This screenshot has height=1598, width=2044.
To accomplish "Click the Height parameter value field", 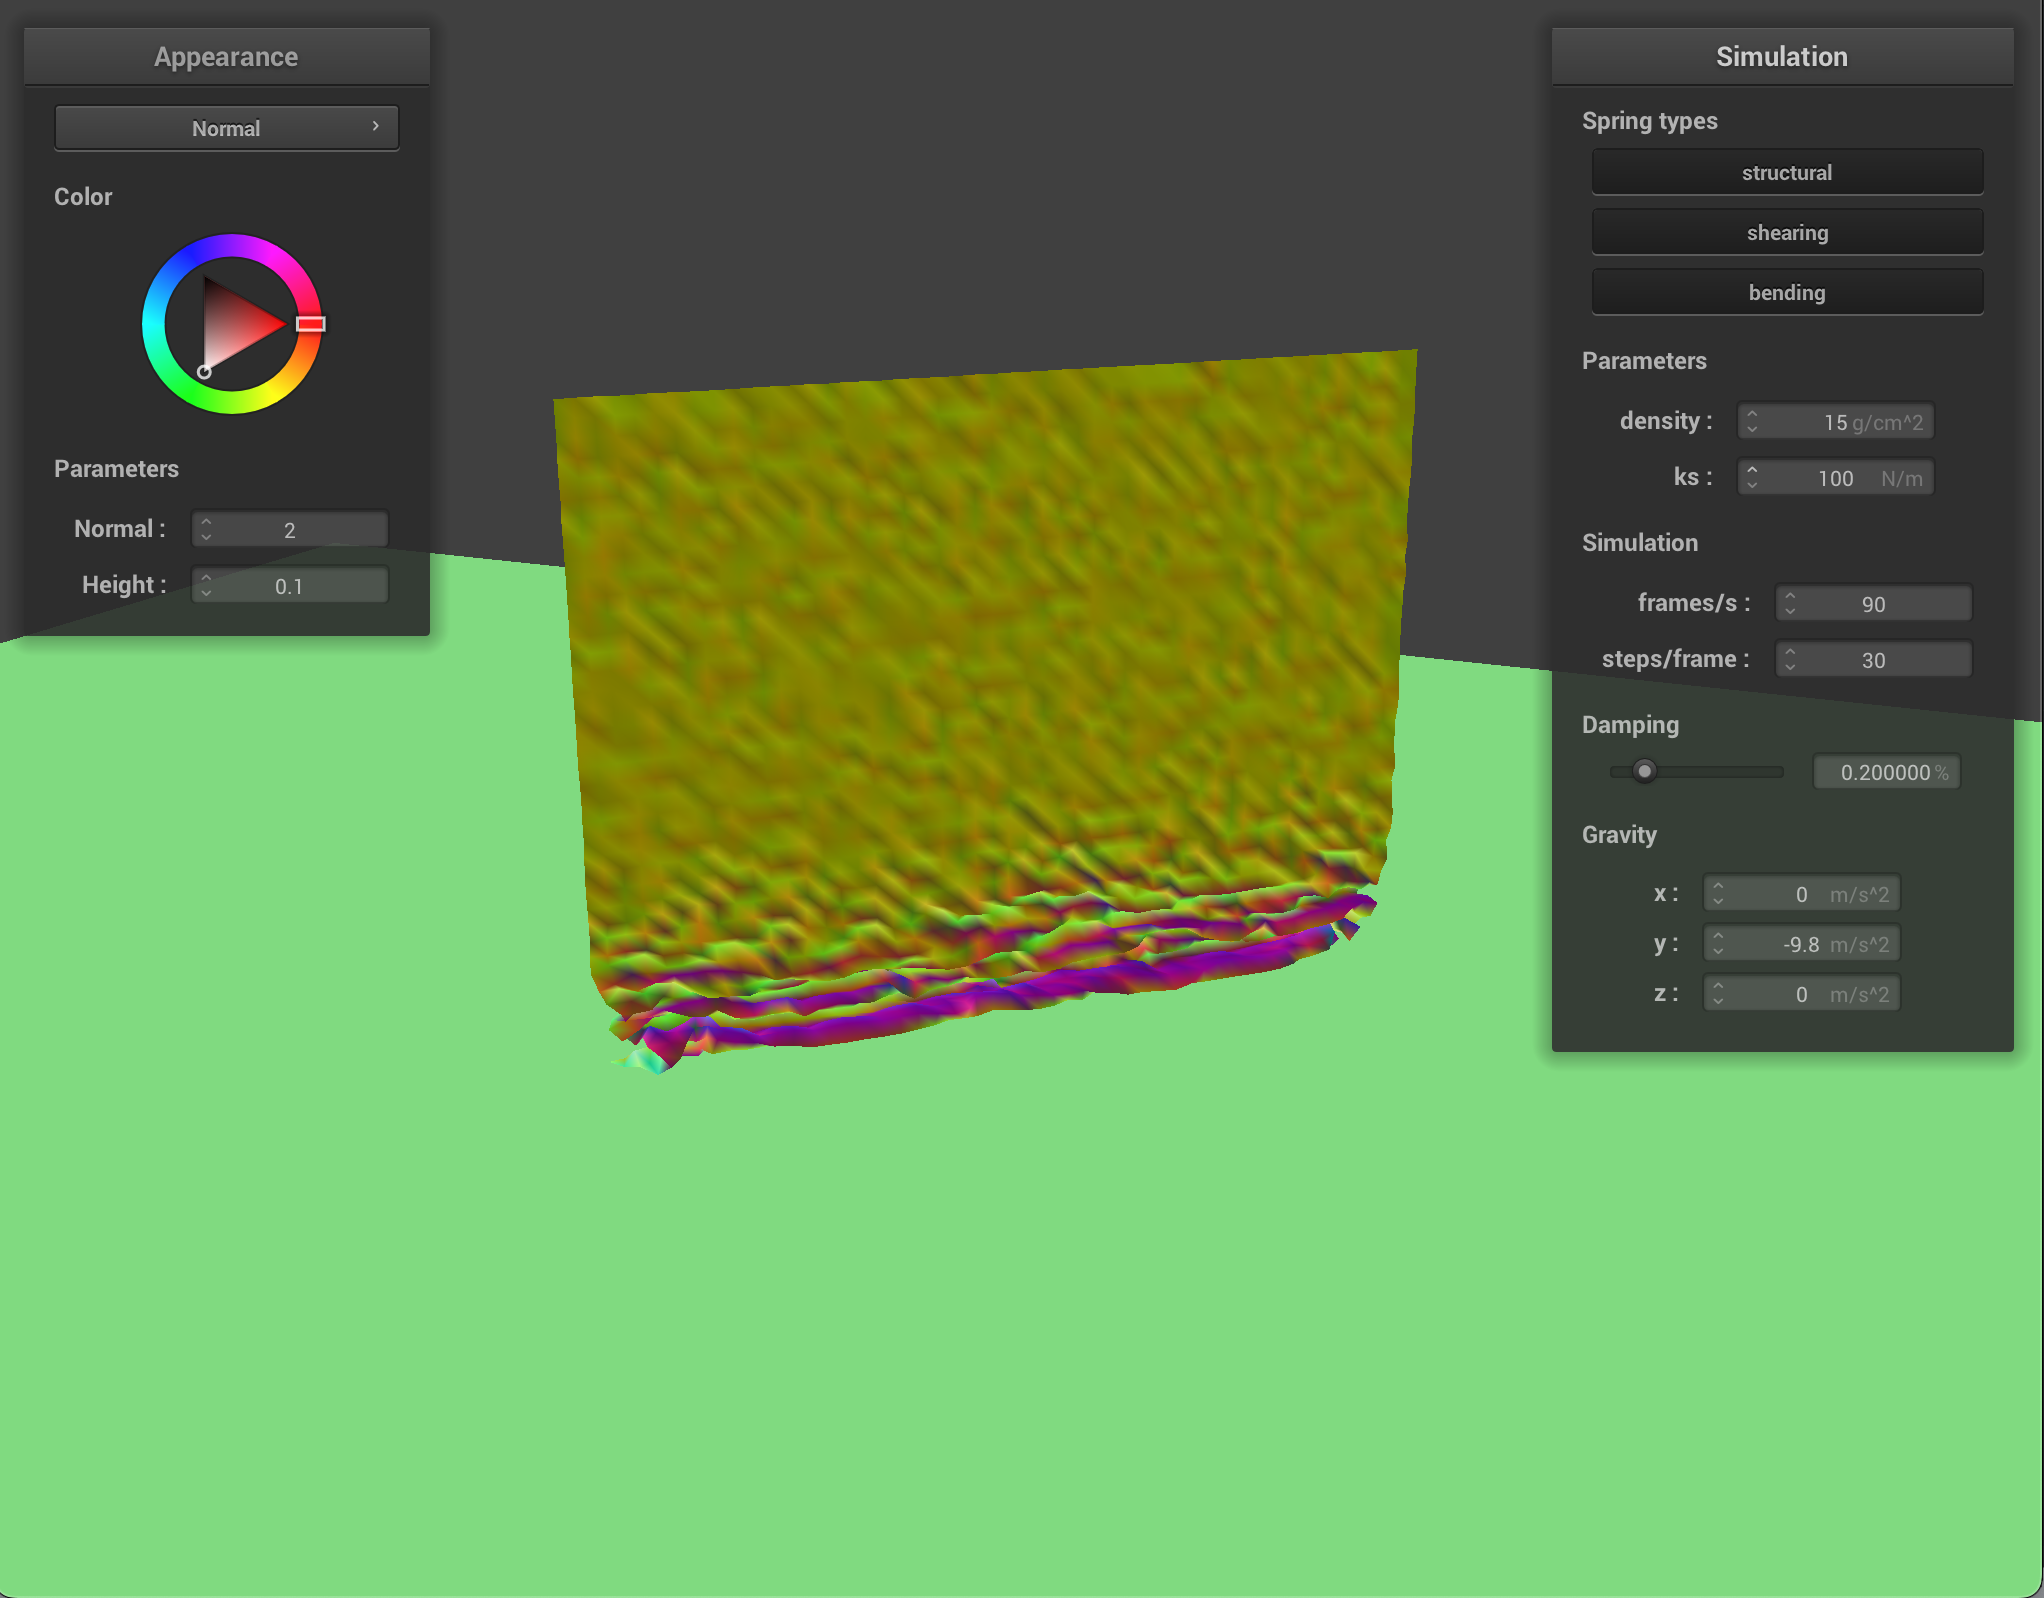I will (x=290, y=585).
